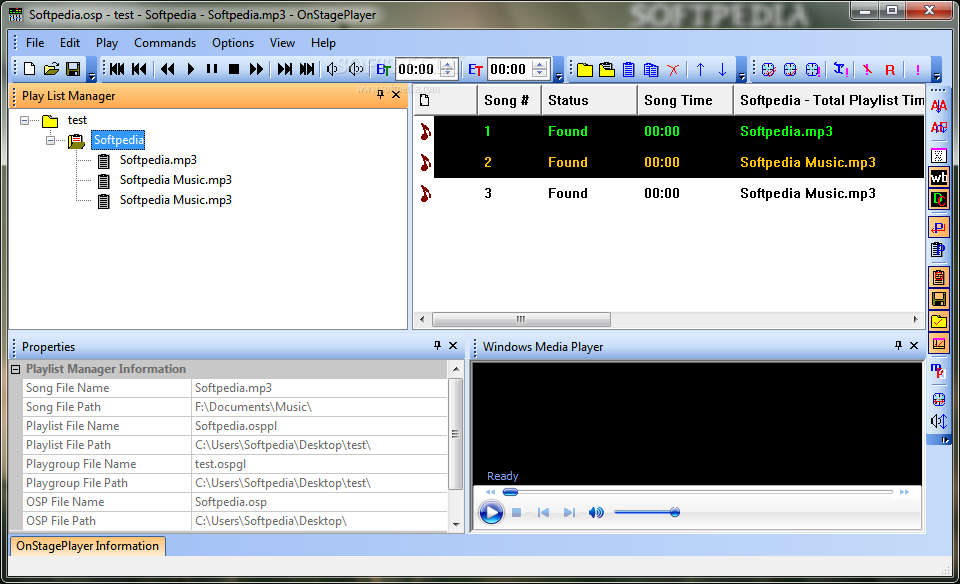Click the red X delete icon
The width and height of the screenshot is (960, 584).
point(673,70)
